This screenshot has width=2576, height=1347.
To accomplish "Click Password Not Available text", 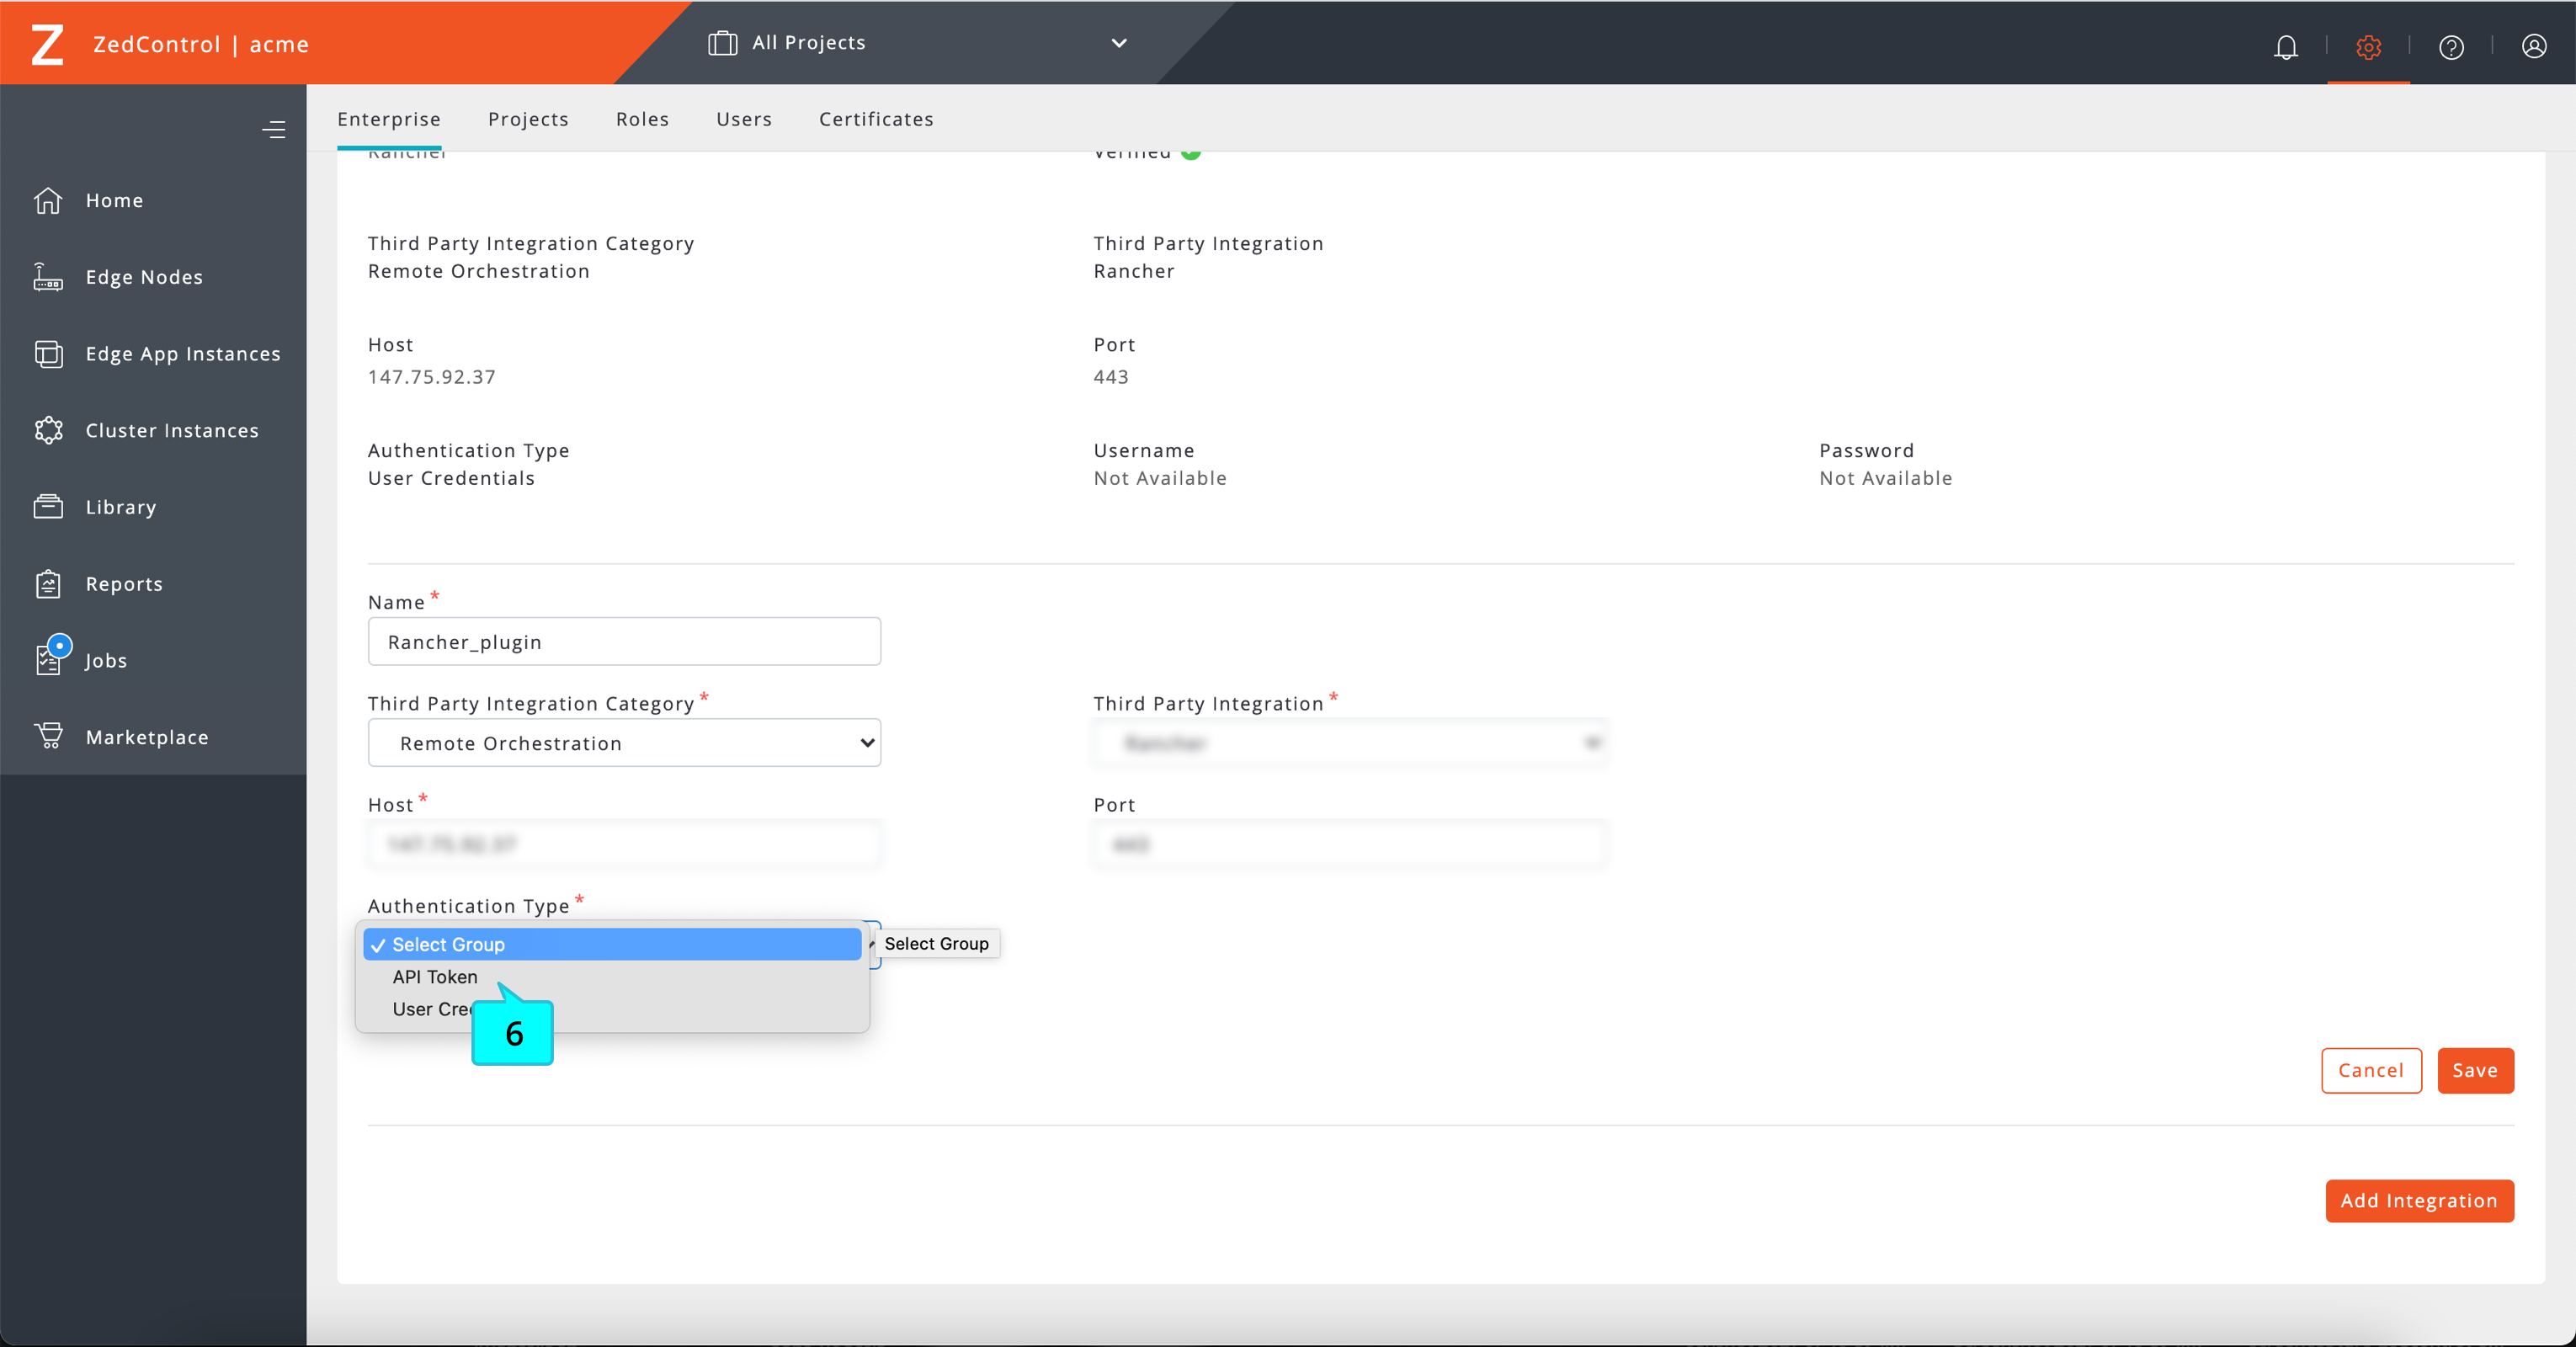I will click(x=1885, y=478).
